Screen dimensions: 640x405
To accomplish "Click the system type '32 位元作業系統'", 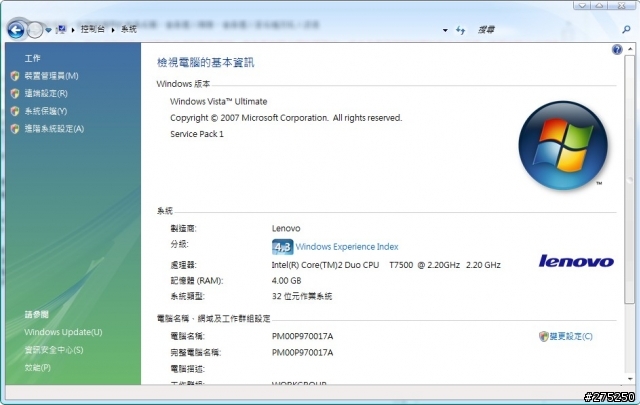I will click(x=302, y=296).
